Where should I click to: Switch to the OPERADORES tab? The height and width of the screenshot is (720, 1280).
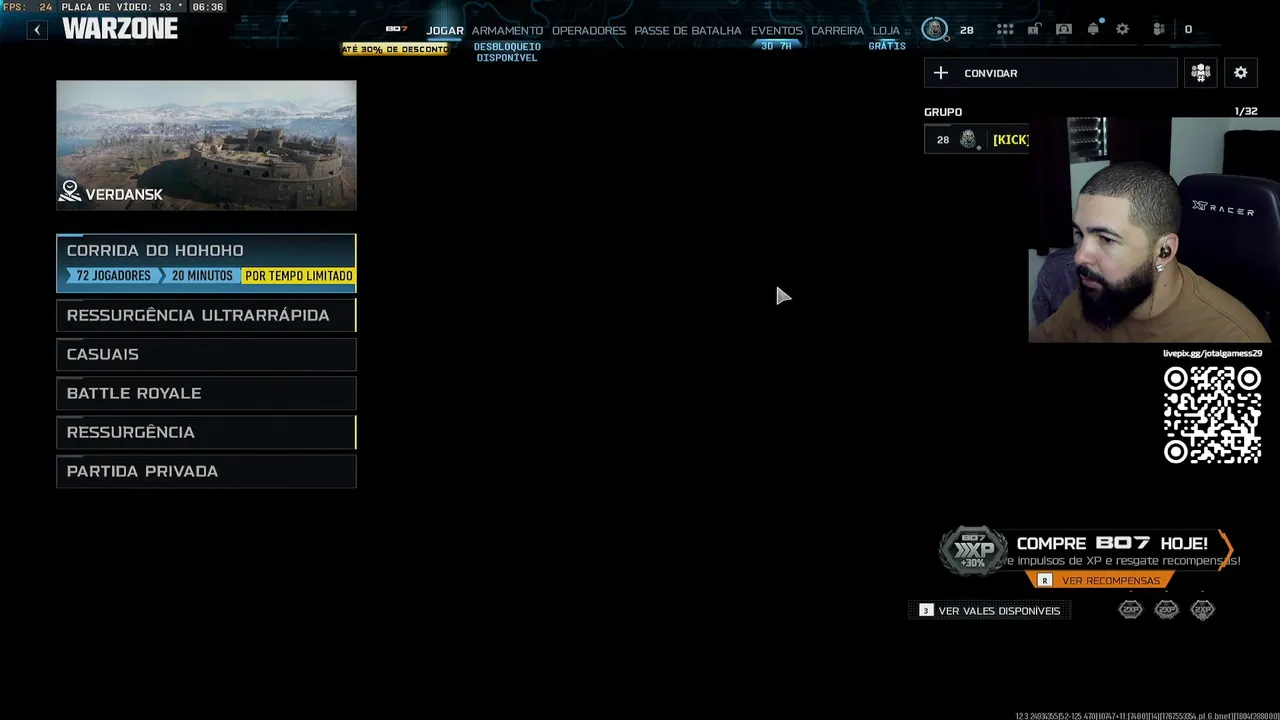[589, 31]
